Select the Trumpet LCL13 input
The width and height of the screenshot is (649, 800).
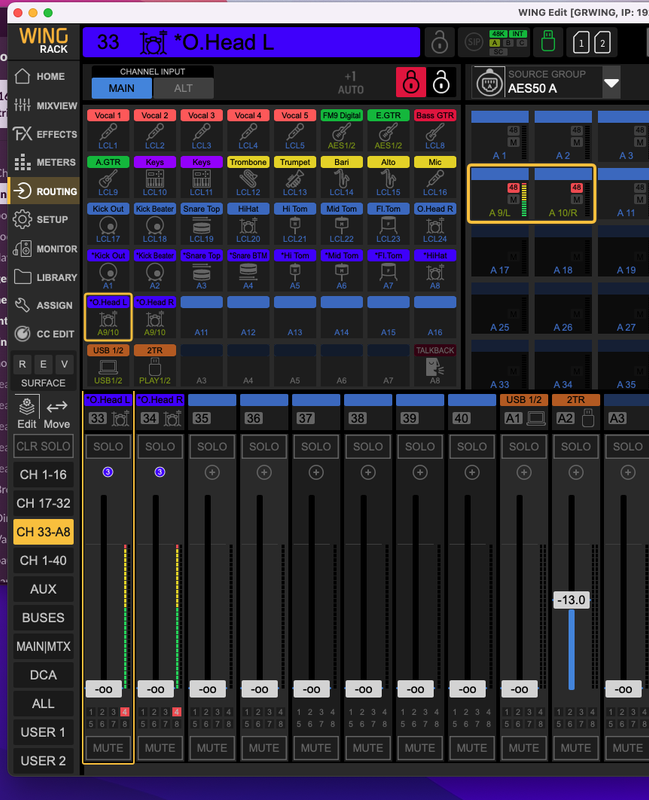click(295, 177)
